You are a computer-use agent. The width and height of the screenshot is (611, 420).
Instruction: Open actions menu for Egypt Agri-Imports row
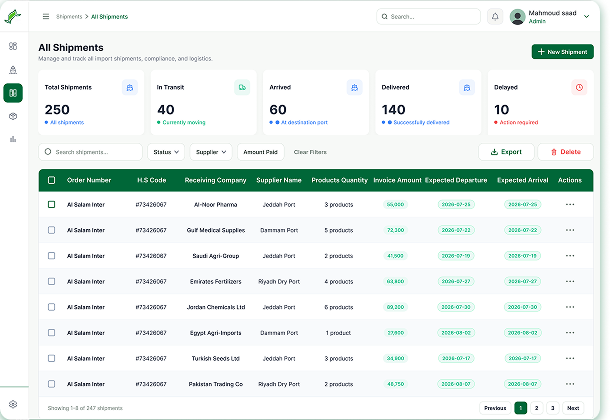[x=570, y=333]
